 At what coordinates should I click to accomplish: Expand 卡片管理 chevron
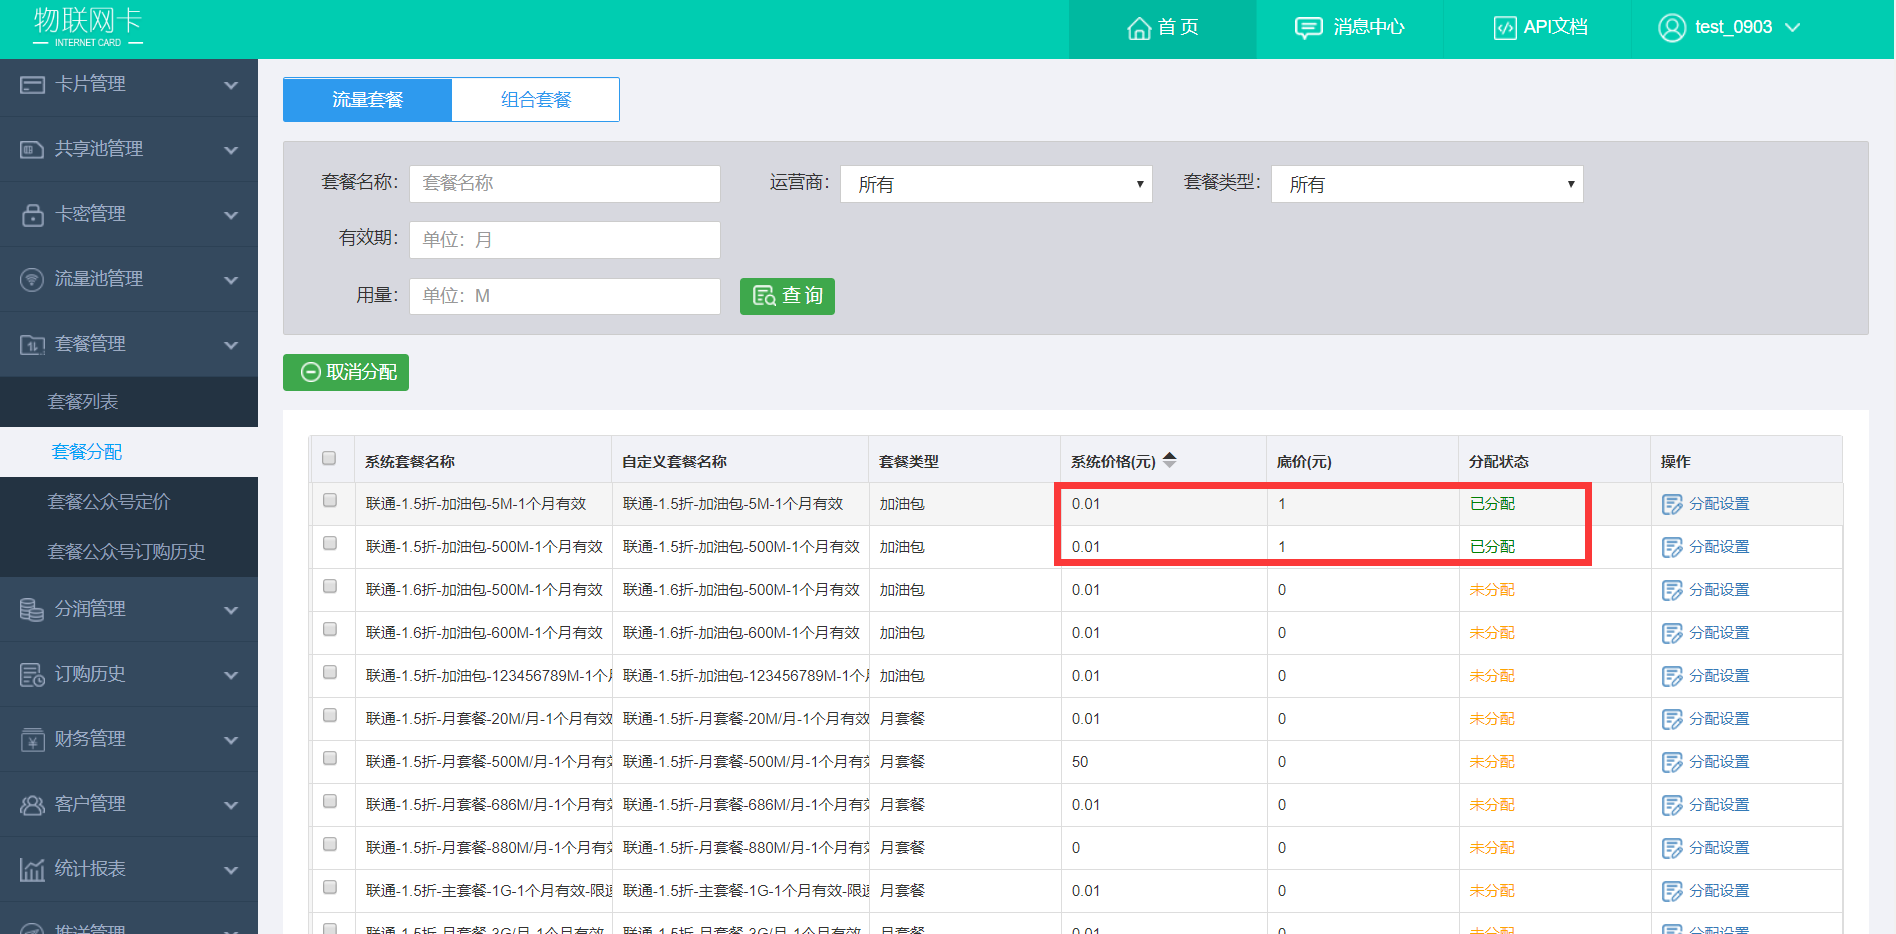[x=231, y=85]
